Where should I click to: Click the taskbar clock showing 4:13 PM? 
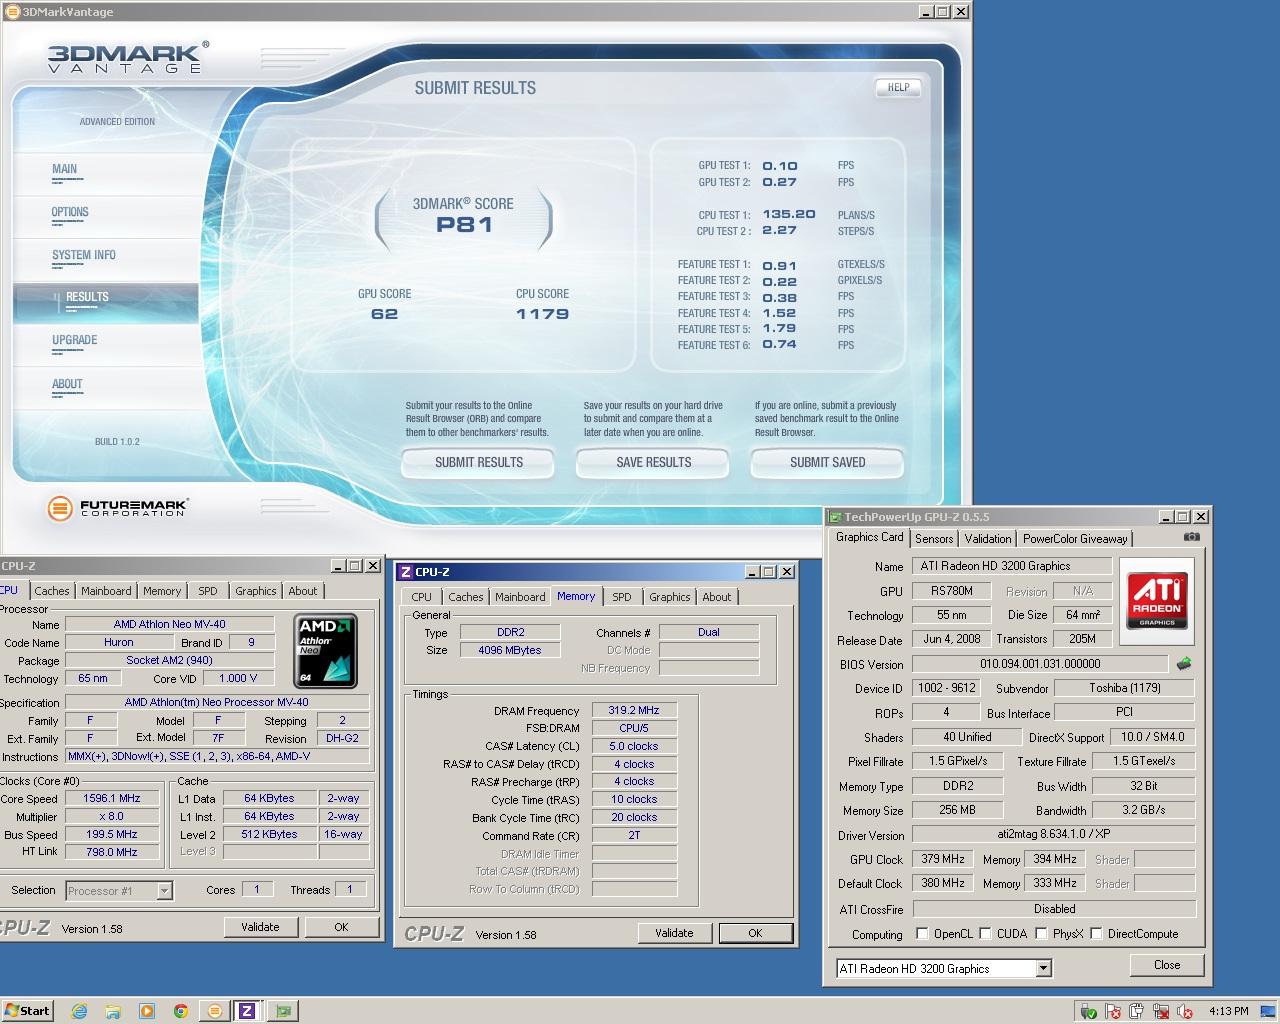pyautogui.click(x=1229, y=1011)
